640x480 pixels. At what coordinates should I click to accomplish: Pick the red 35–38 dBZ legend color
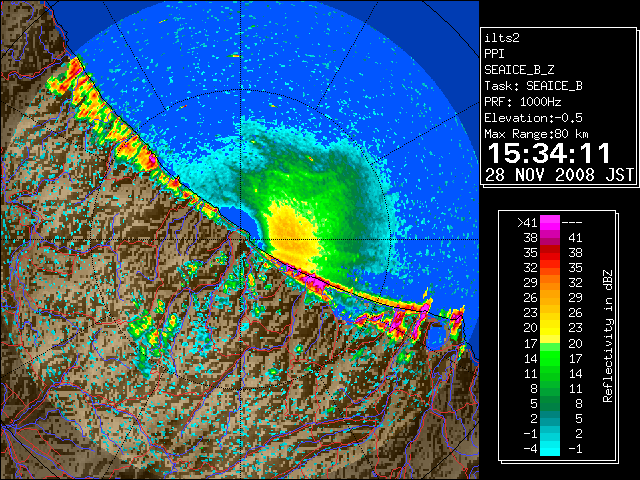550,253
